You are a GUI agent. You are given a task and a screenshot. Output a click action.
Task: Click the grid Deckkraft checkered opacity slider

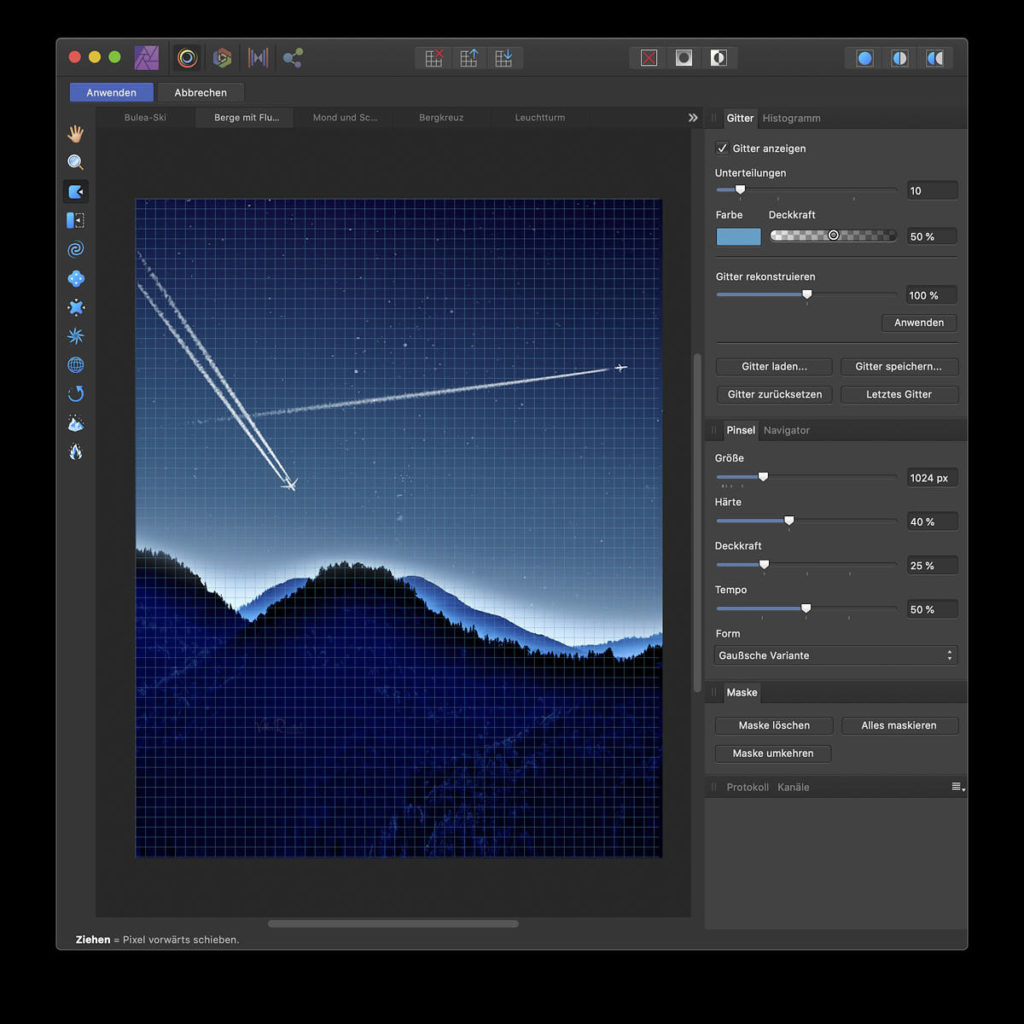(833, 236)
